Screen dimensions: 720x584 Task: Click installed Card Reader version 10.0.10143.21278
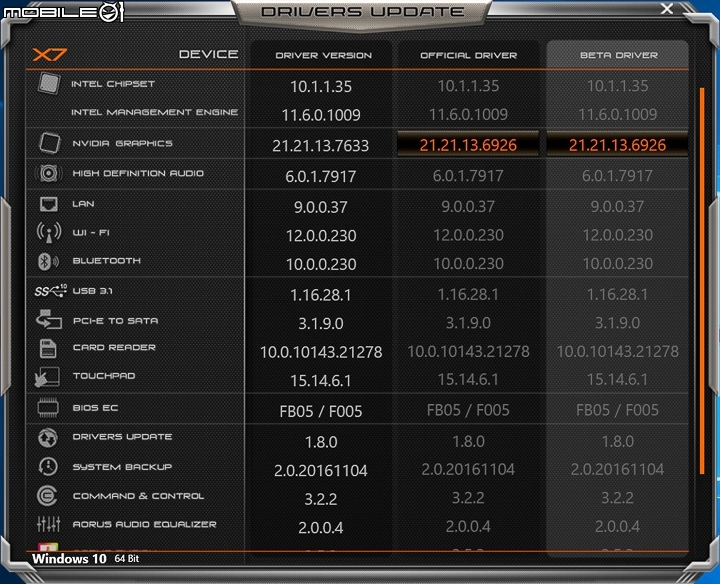click(321, 352)
